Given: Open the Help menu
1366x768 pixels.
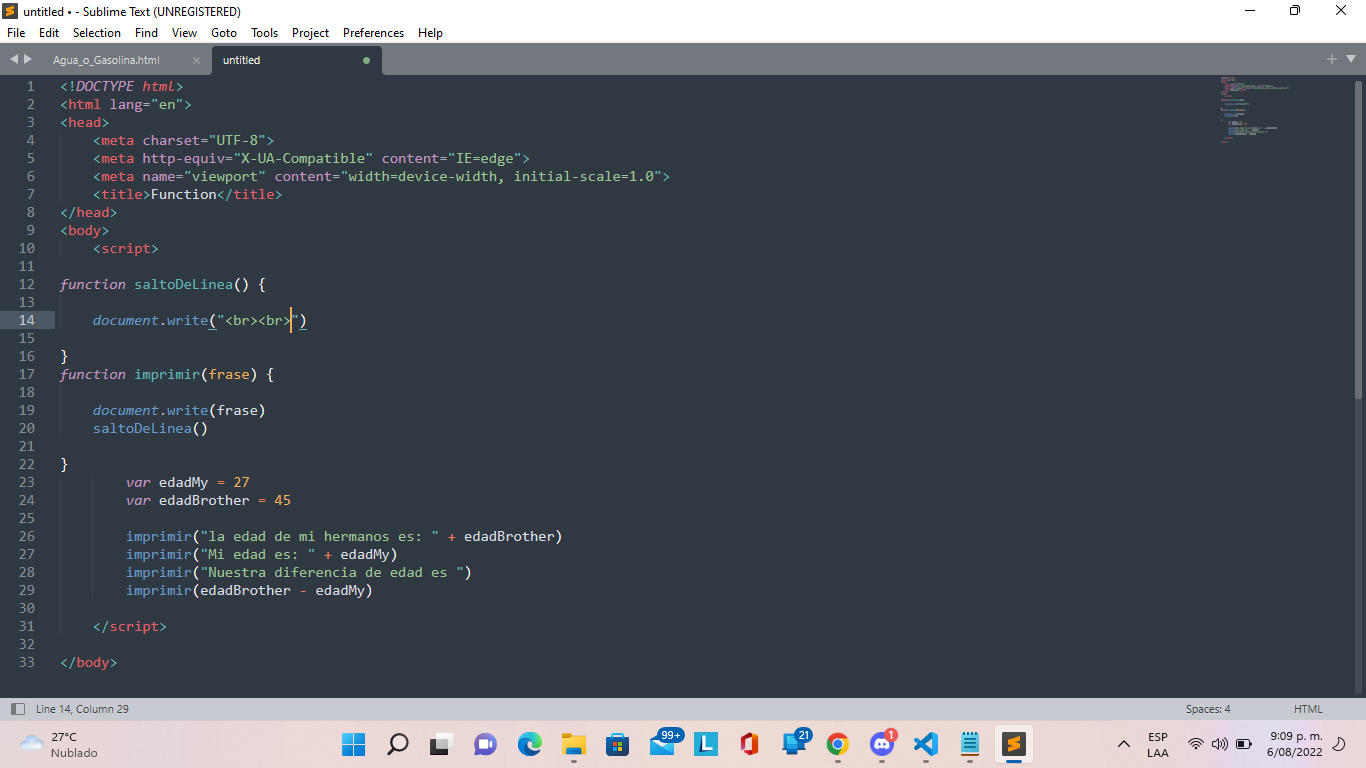Looking at the screenshot, I should click(x=430, y=33).
